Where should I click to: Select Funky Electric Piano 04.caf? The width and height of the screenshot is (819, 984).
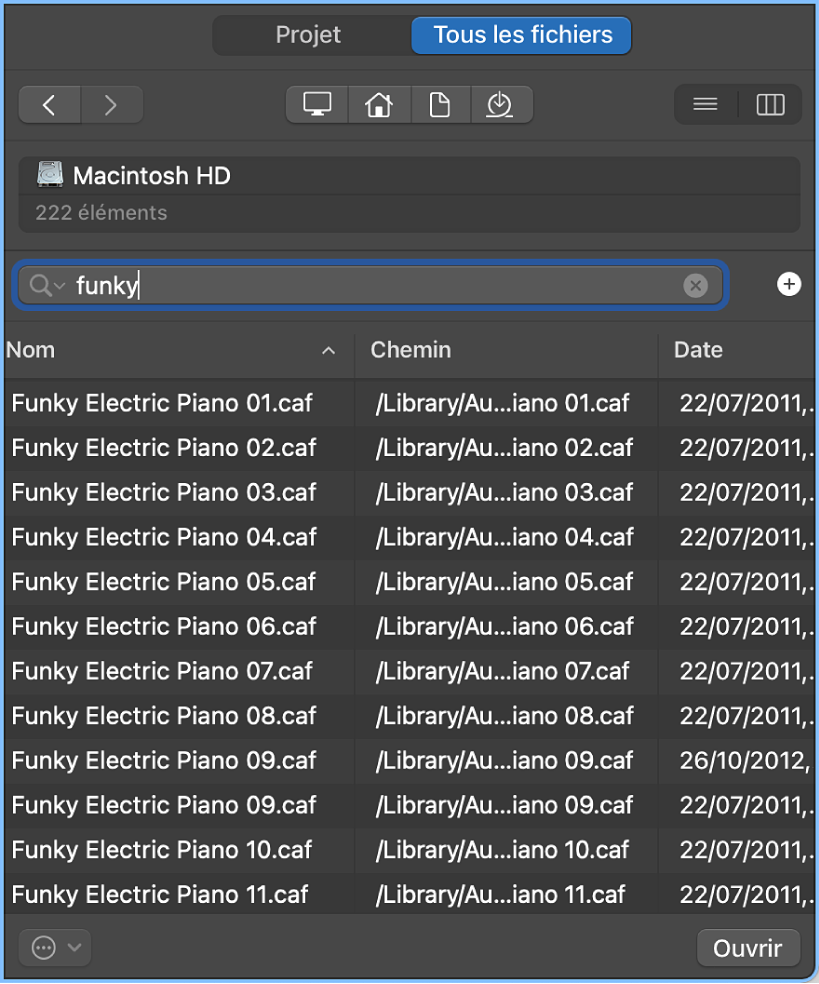click(x=164, y=537)
